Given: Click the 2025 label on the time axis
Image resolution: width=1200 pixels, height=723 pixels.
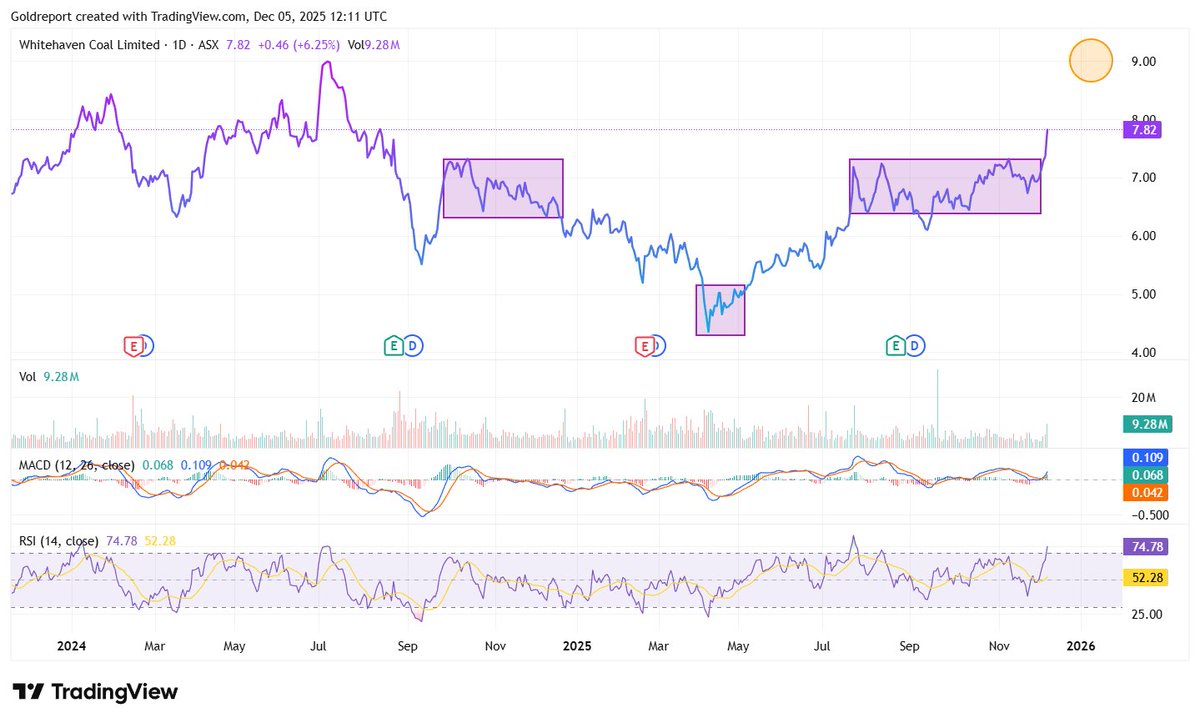Looking at the screenshot, I should [577, 646].
